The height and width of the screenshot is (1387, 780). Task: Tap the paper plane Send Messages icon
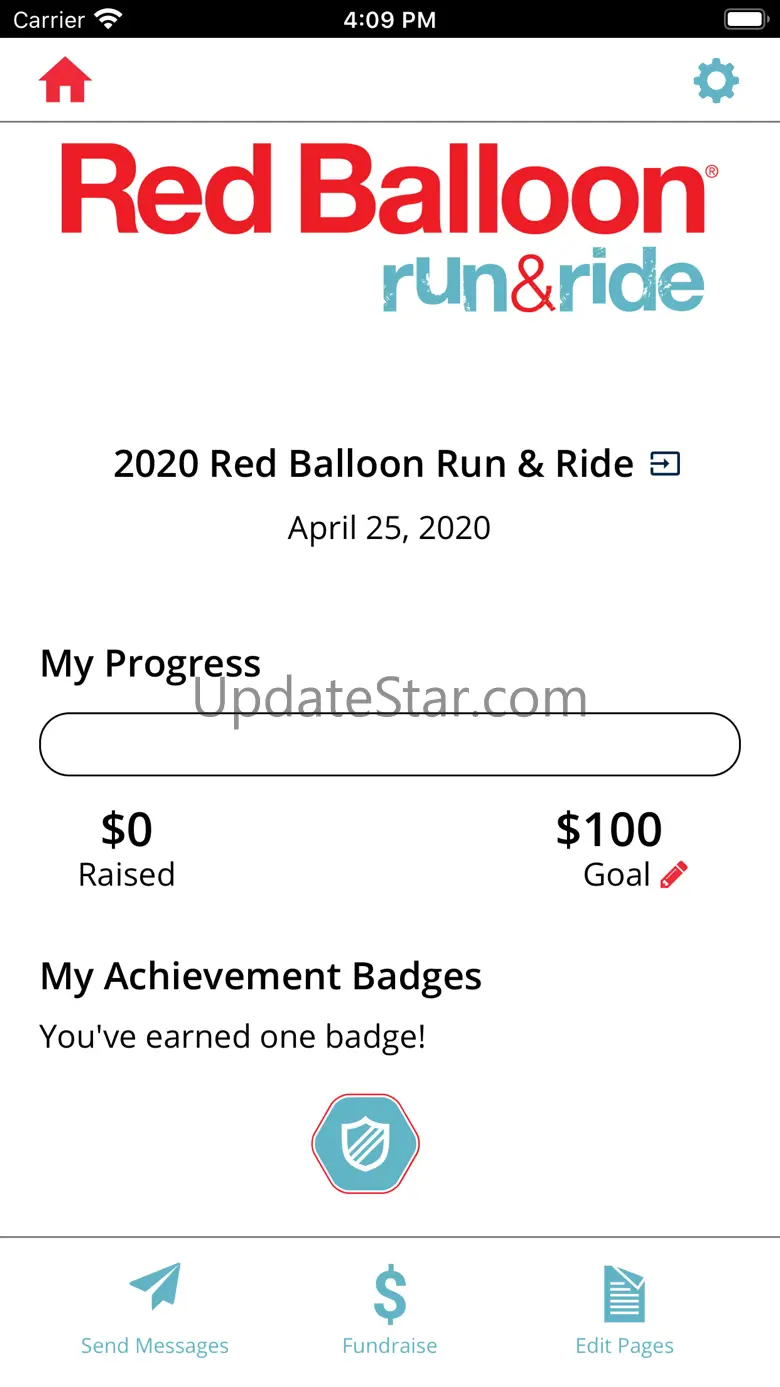[155, 1287]
